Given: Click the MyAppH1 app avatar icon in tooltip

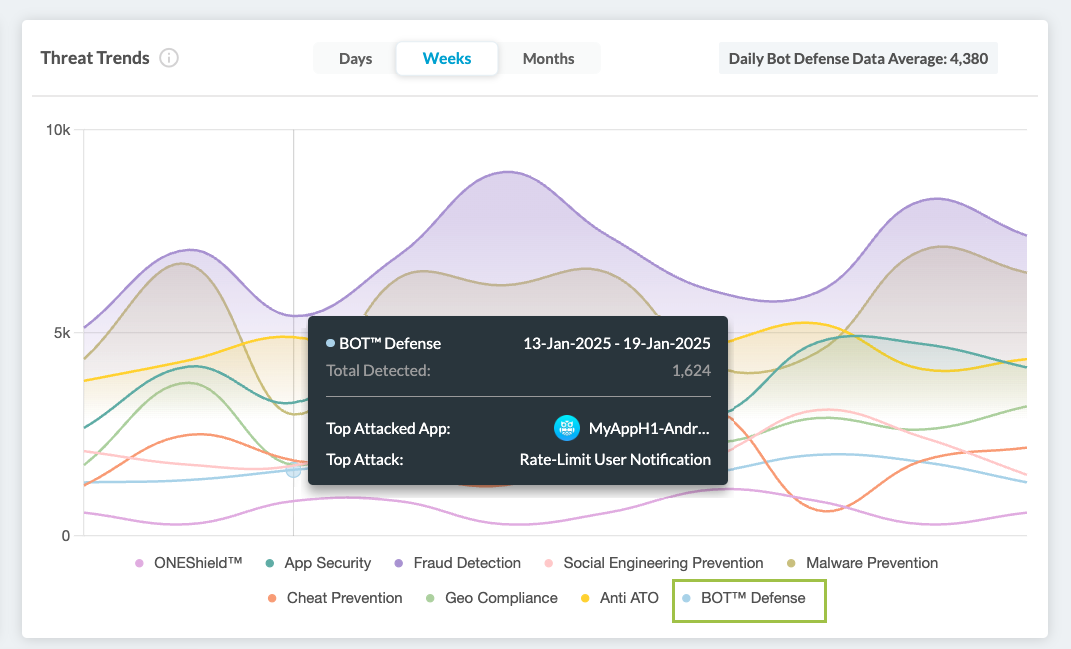Looking at the screenshot, I should tap(566, 427).
